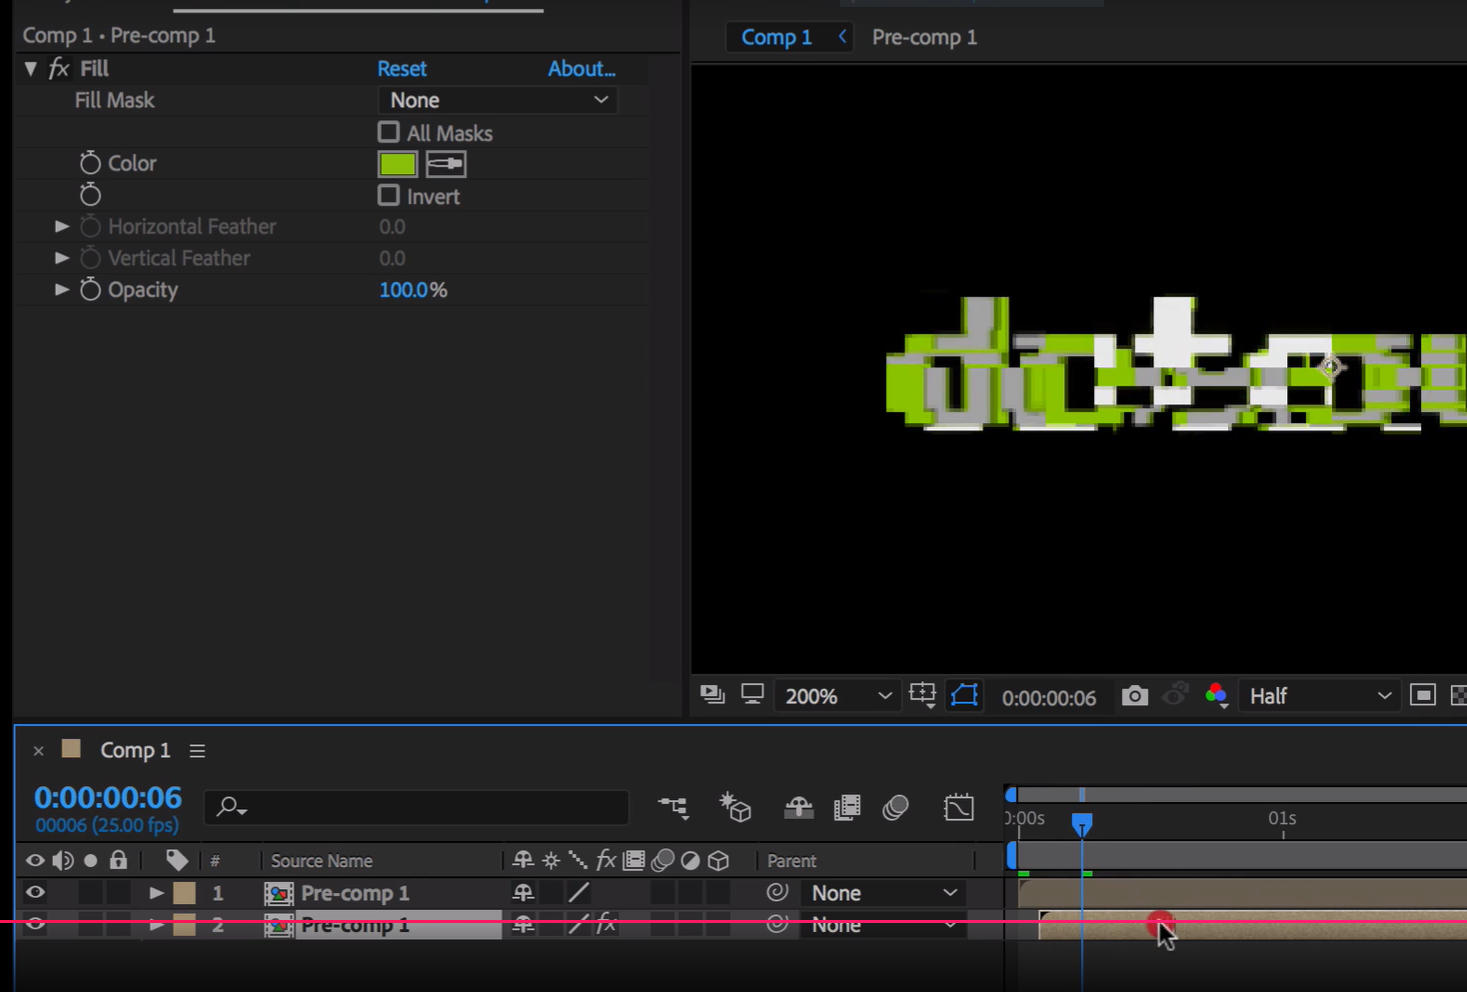Open About for Fill effect

[x=581, y=68]
